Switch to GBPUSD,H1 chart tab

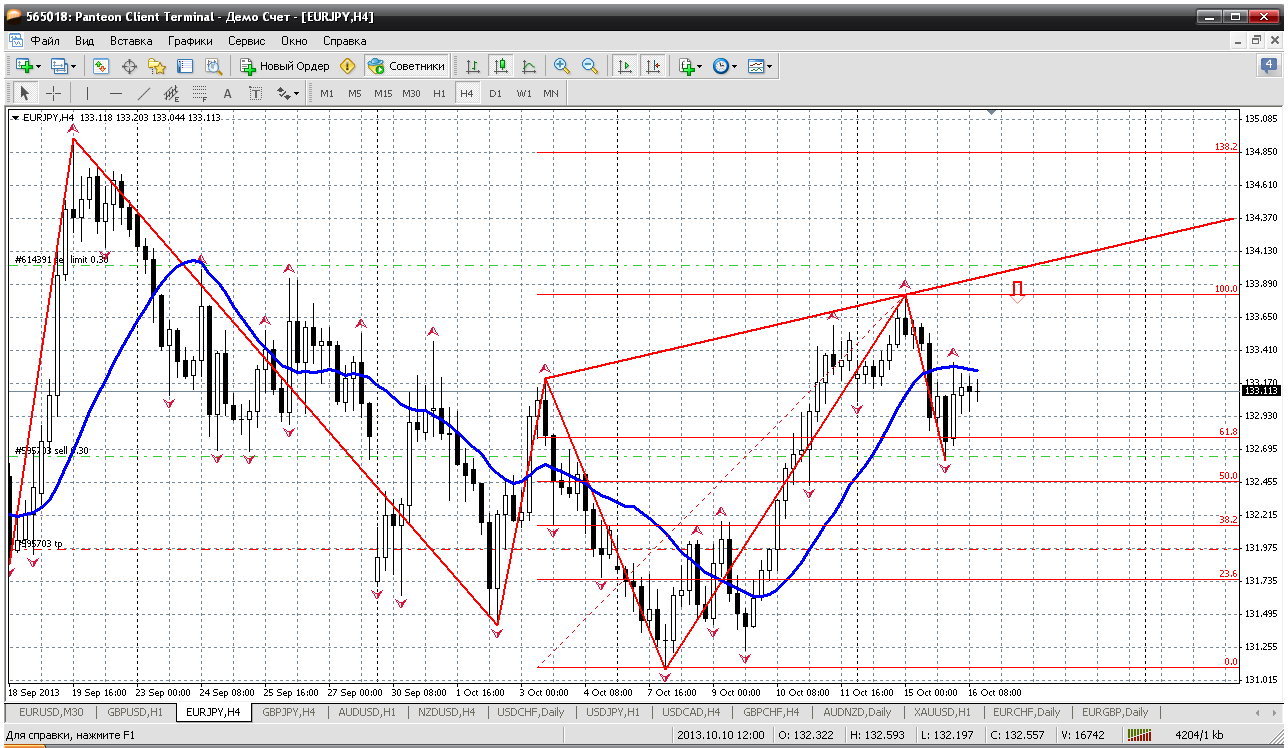133,712
